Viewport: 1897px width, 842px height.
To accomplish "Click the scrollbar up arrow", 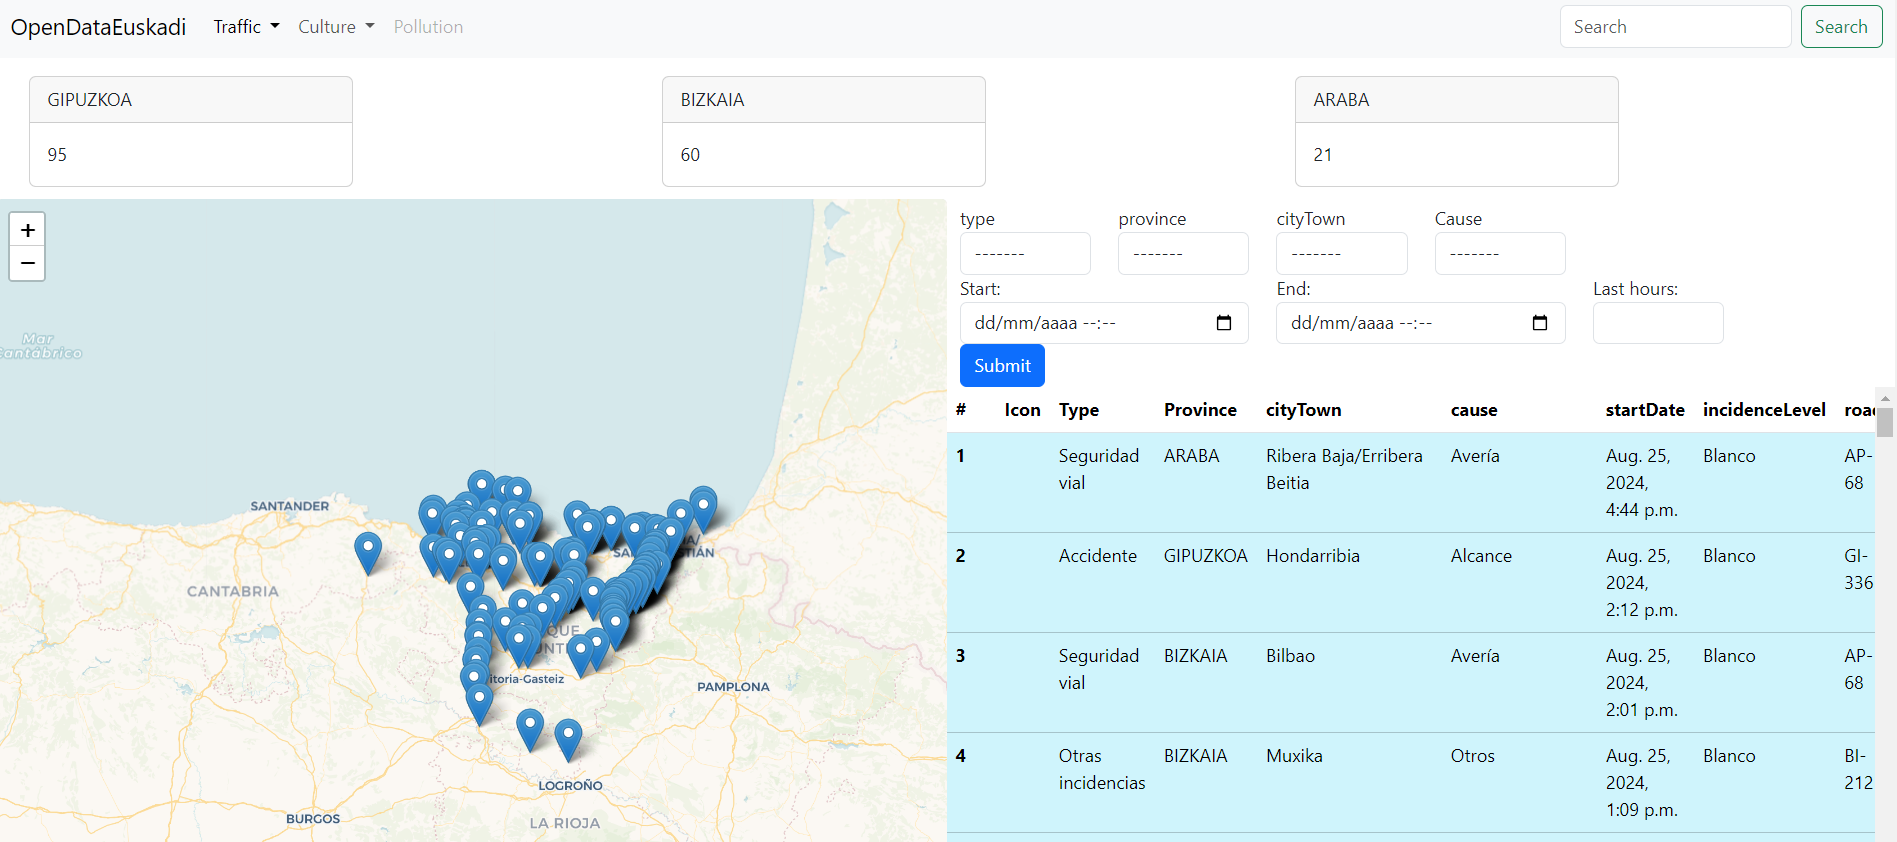I will coord(1885,397).
